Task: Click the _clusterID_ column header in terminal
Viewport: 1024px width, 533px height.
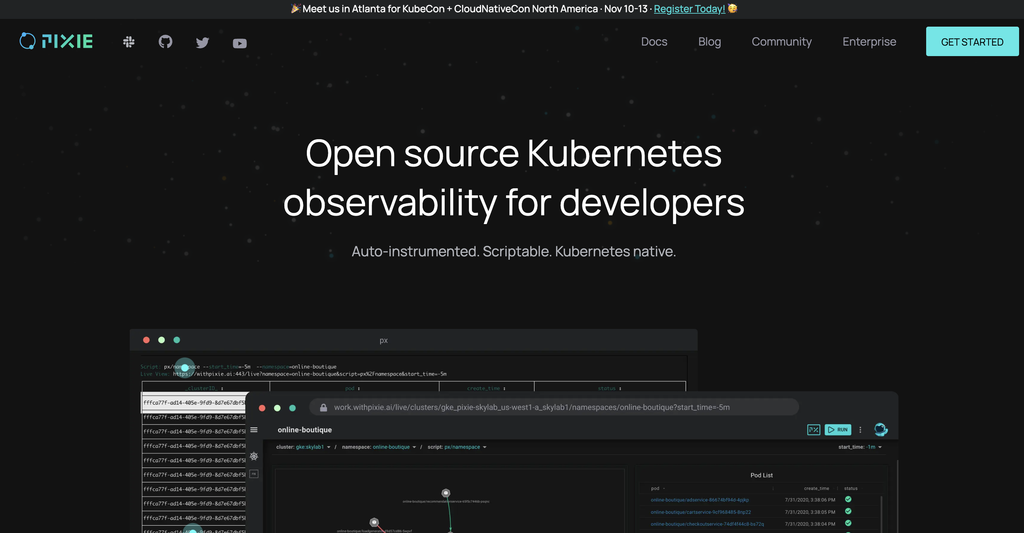Action: (204, 389)
